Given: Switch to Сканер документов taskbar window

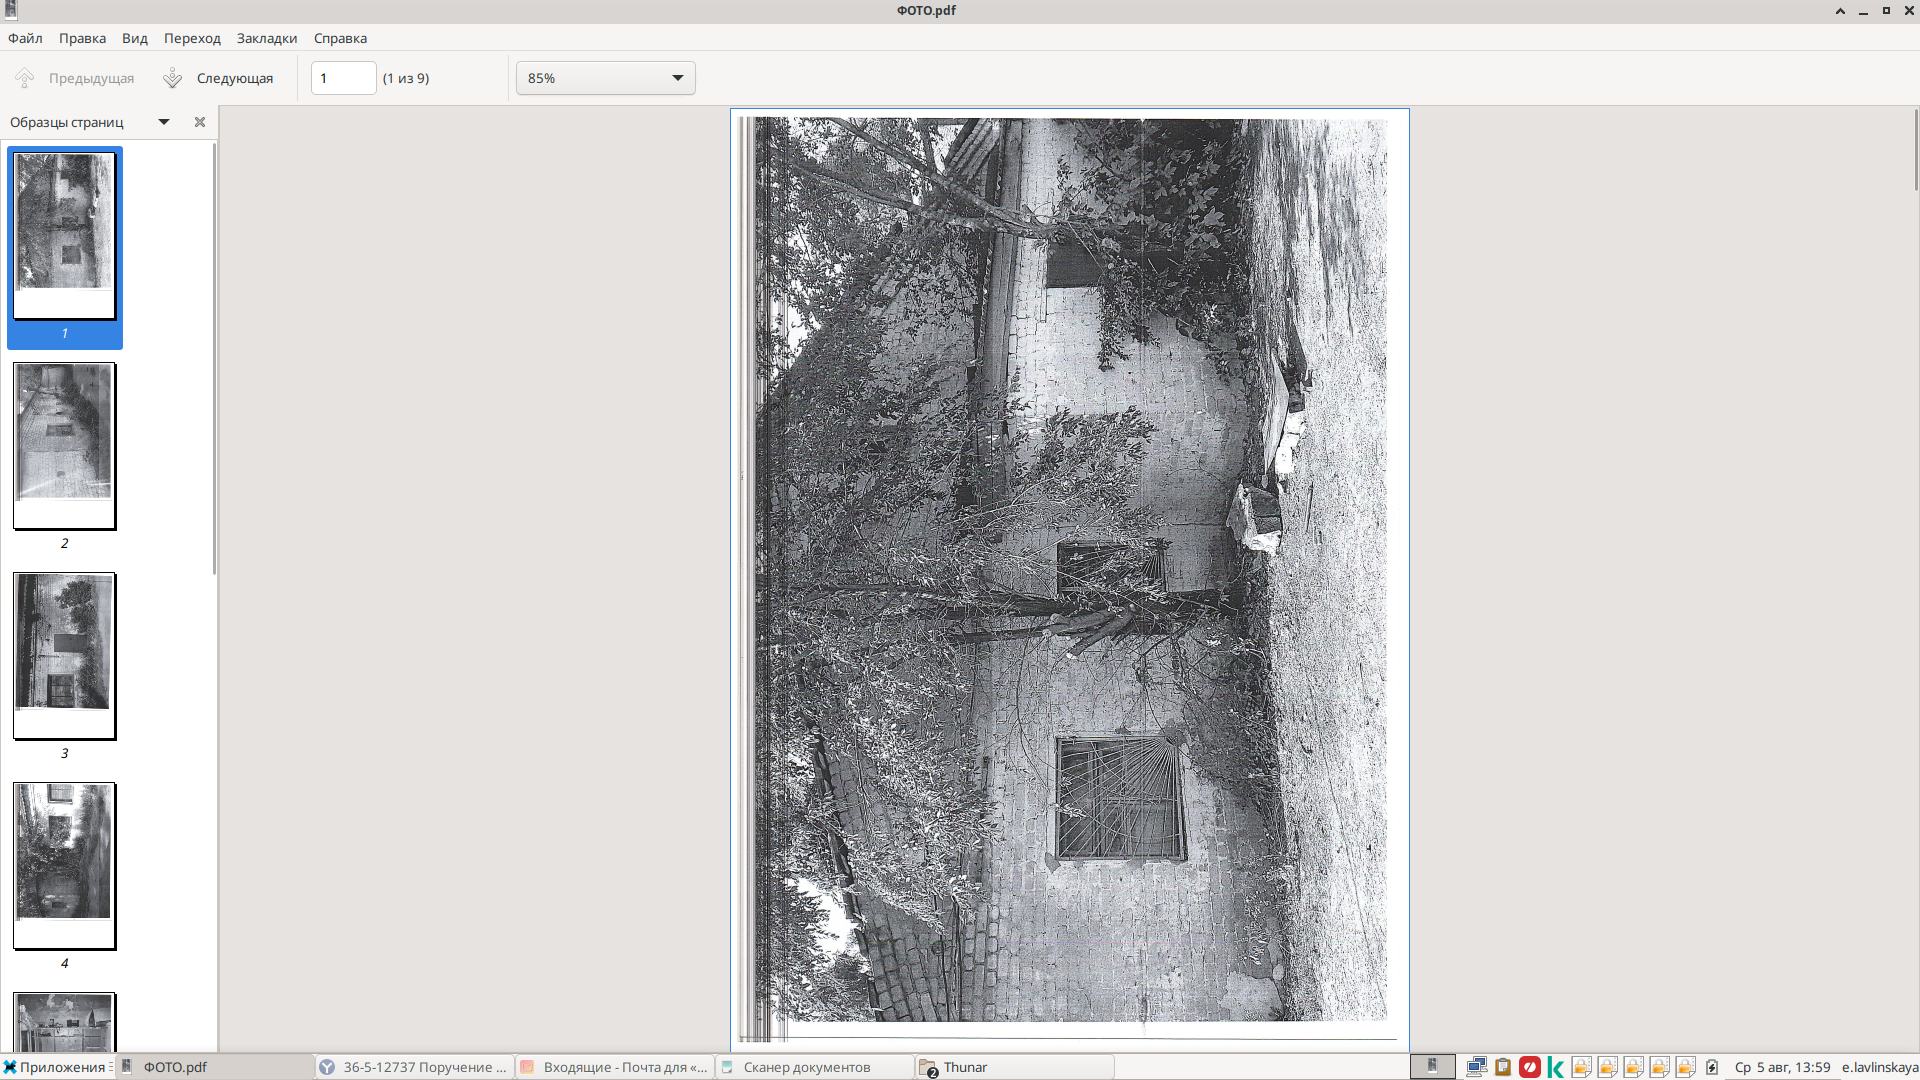Looking at the screenshot, I should pos(815,1067).
